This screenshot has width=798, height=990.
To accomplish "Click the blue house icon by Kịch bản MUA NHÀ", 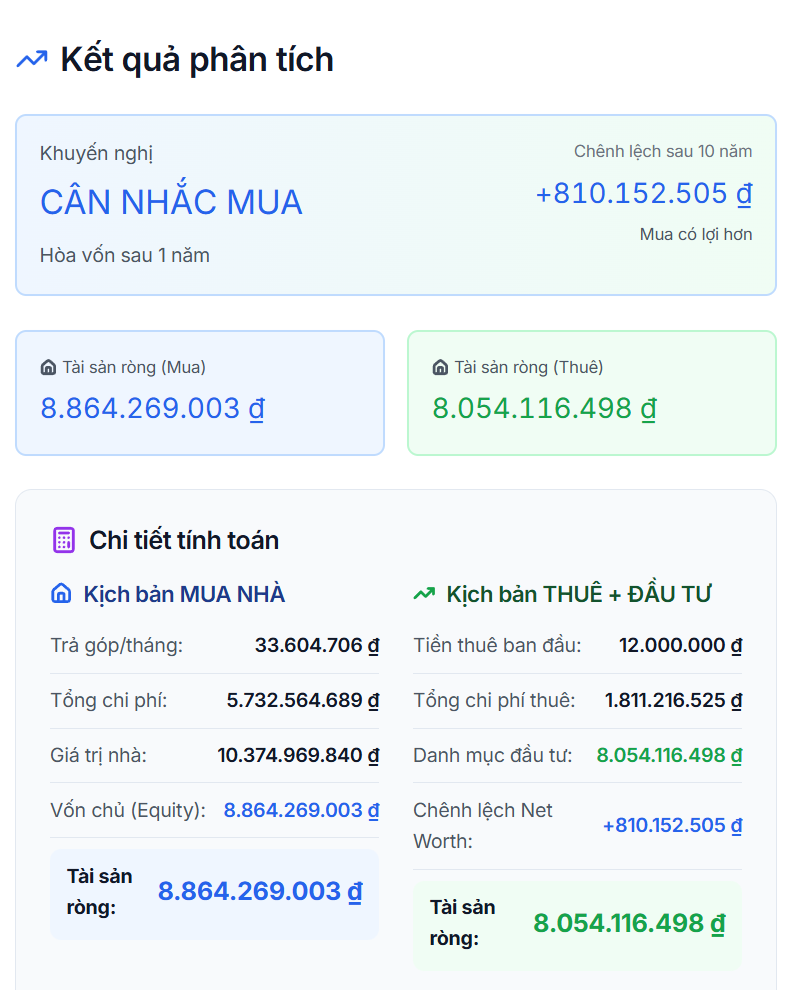I will point(61,593).
